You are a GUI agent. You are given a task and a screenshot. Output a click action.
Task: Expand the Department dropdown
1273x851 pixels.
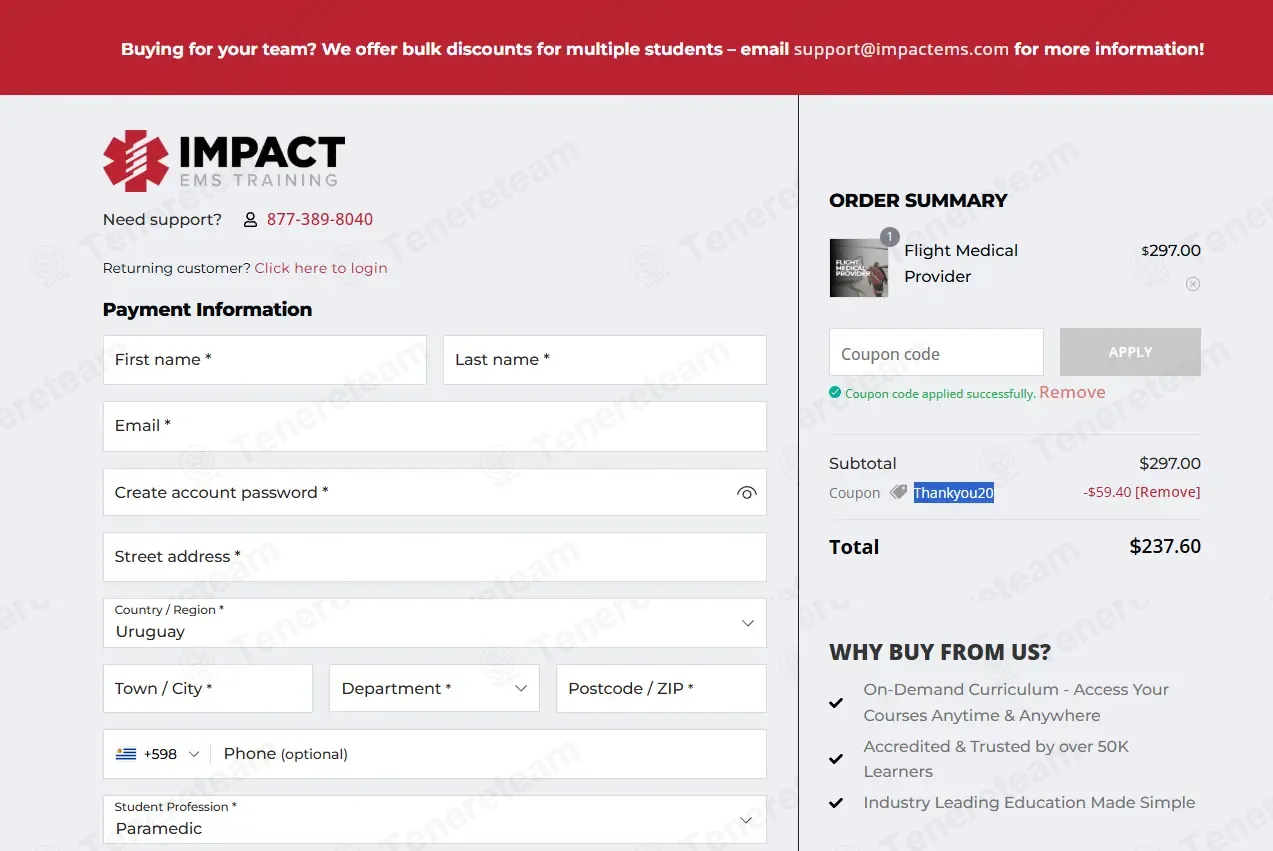pyautogui.click(x=434, y=689)
